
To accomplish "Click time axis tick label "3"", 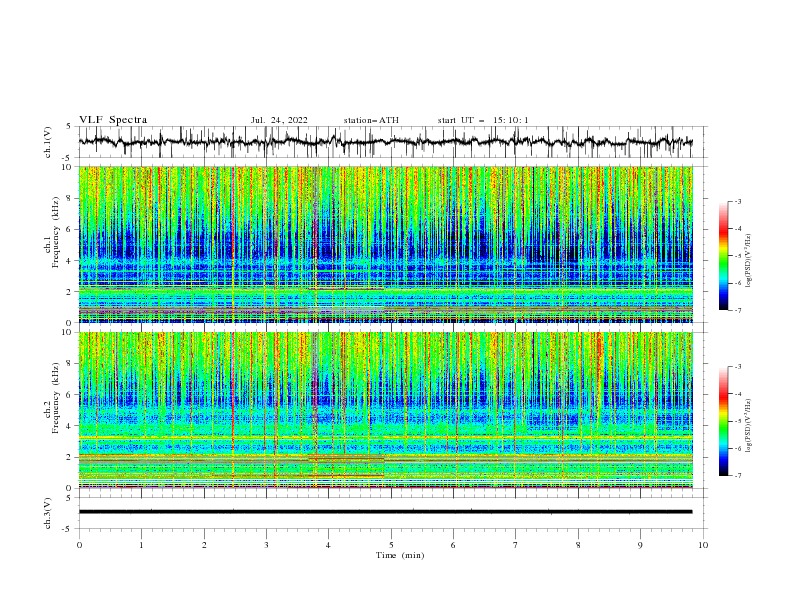I will (266, 545).
